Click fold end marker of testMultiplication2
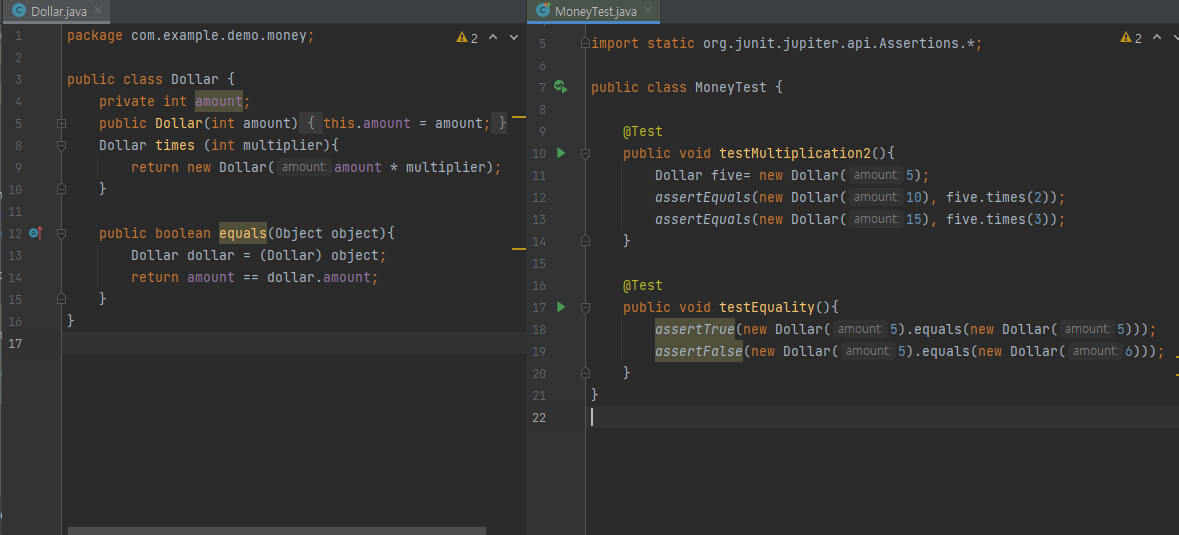The image size is (1179, 535). coord(586,241)
